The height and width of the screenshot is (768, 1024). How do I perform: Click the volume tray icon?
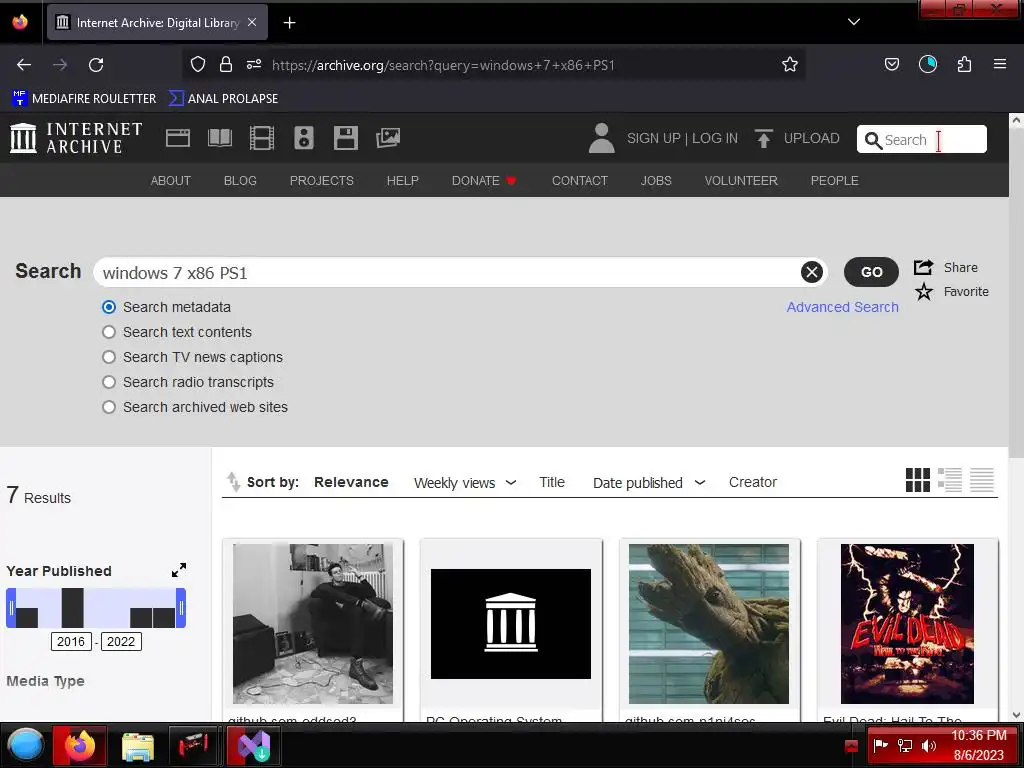click(929, 746)
